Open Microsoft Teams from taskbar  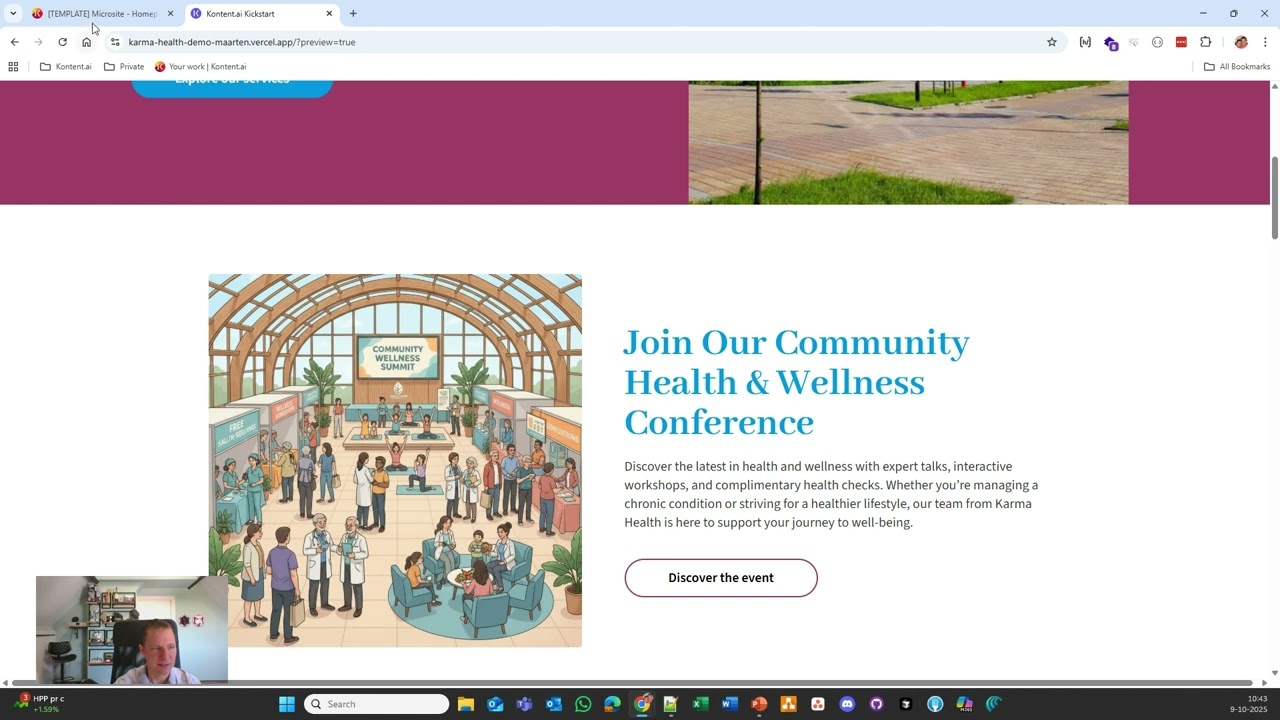(524, 704)
